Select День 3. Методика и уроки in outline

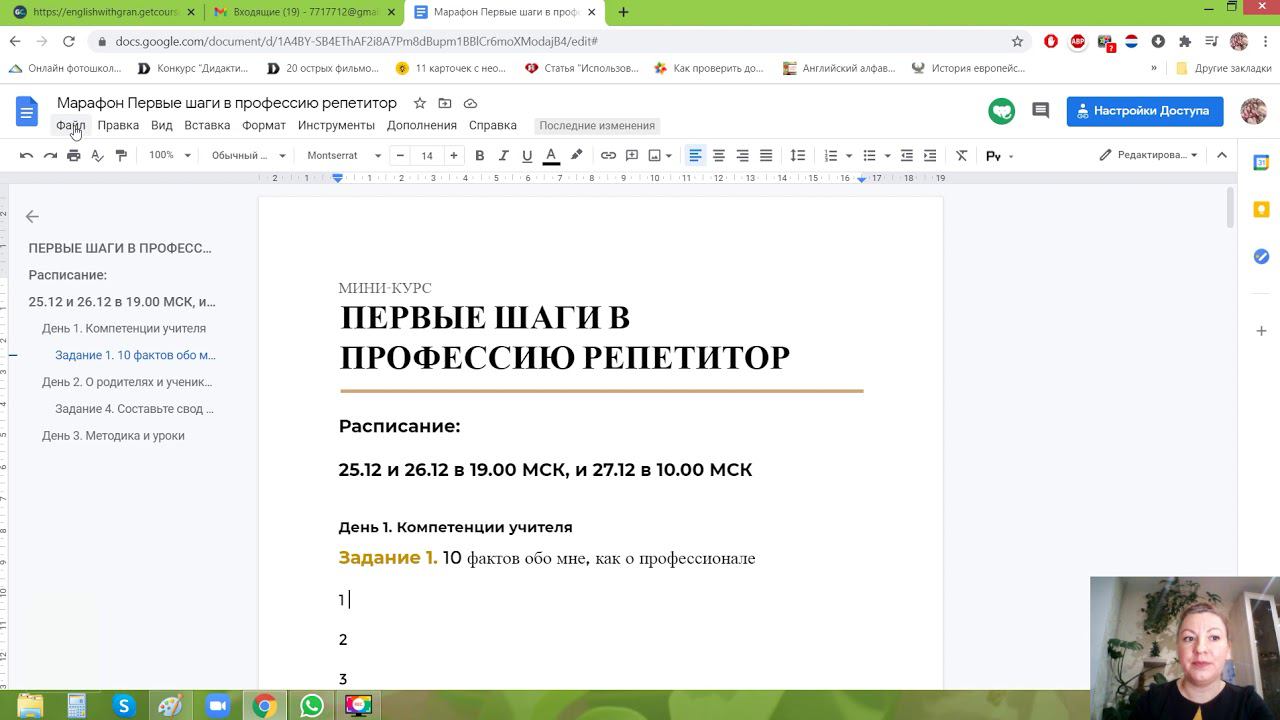pos(113,435)
